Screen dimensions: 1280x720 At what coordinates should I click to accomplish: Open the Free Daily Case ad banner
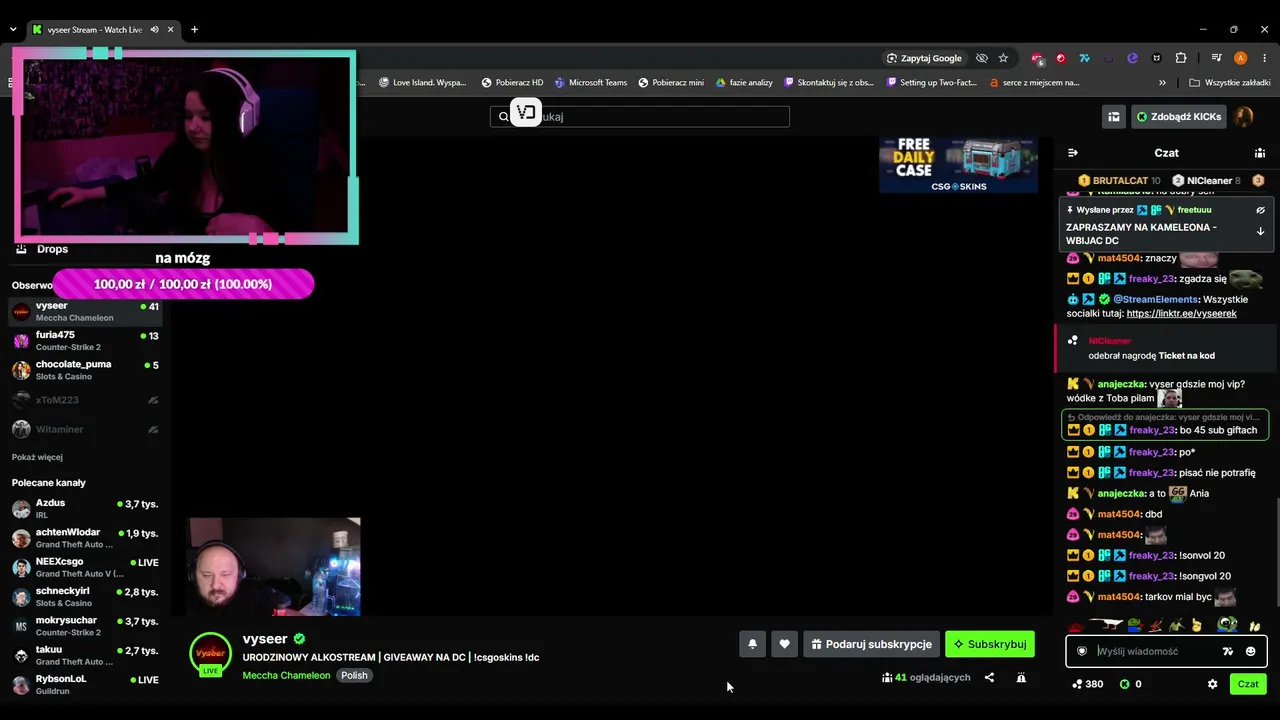[958, 165]
